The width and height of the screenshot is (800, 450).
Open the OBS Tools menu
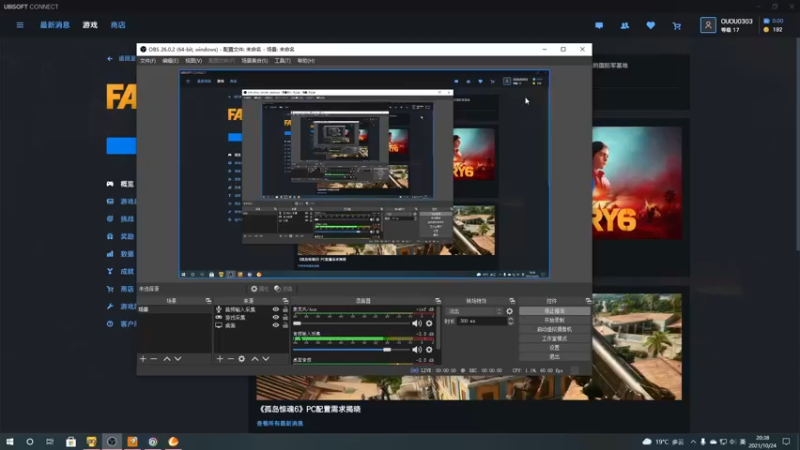pos(283,61)
